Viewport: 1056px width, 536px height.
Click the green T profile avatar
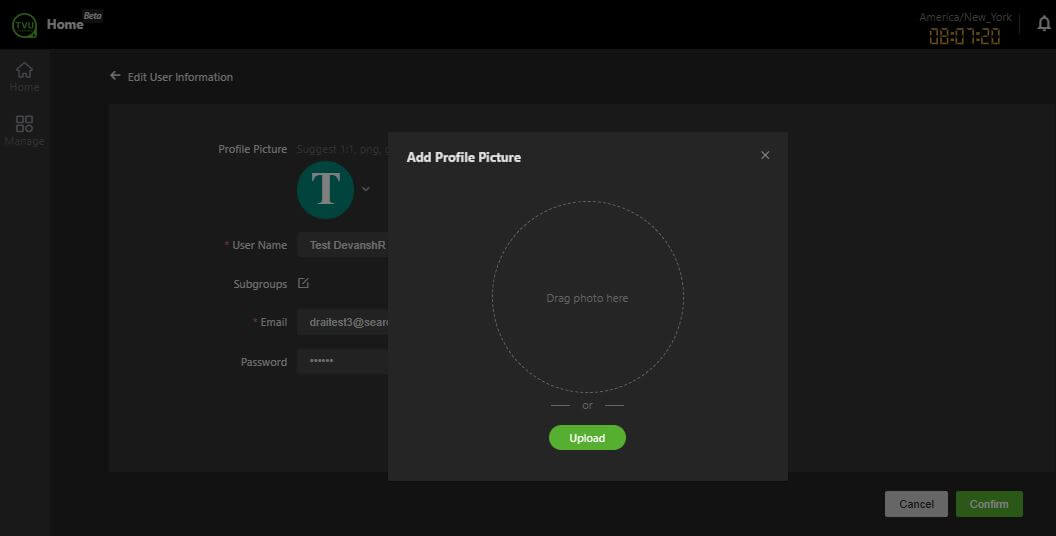pos(325,189)
